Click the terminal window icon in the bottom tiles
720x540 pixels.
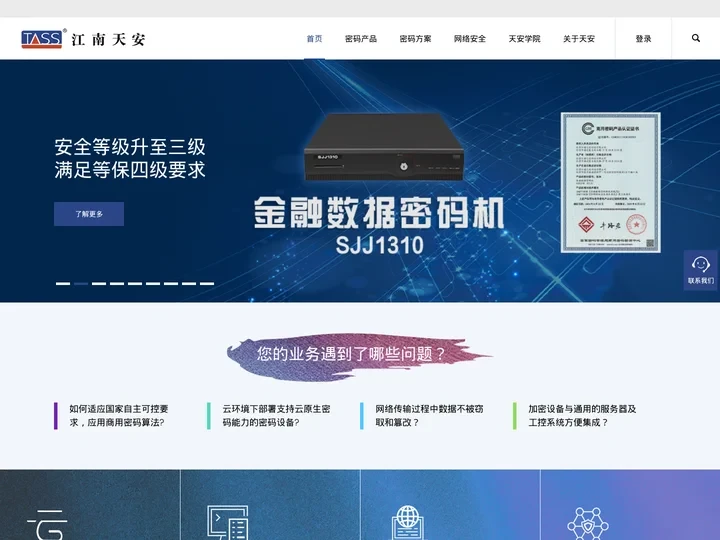point(228,523)
